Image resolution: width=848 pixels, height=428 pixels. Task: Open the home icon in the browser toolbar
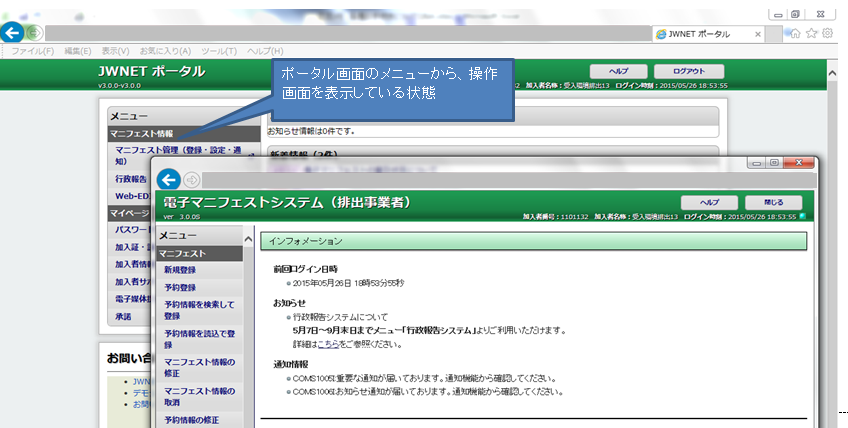click(x=794, y=34)
